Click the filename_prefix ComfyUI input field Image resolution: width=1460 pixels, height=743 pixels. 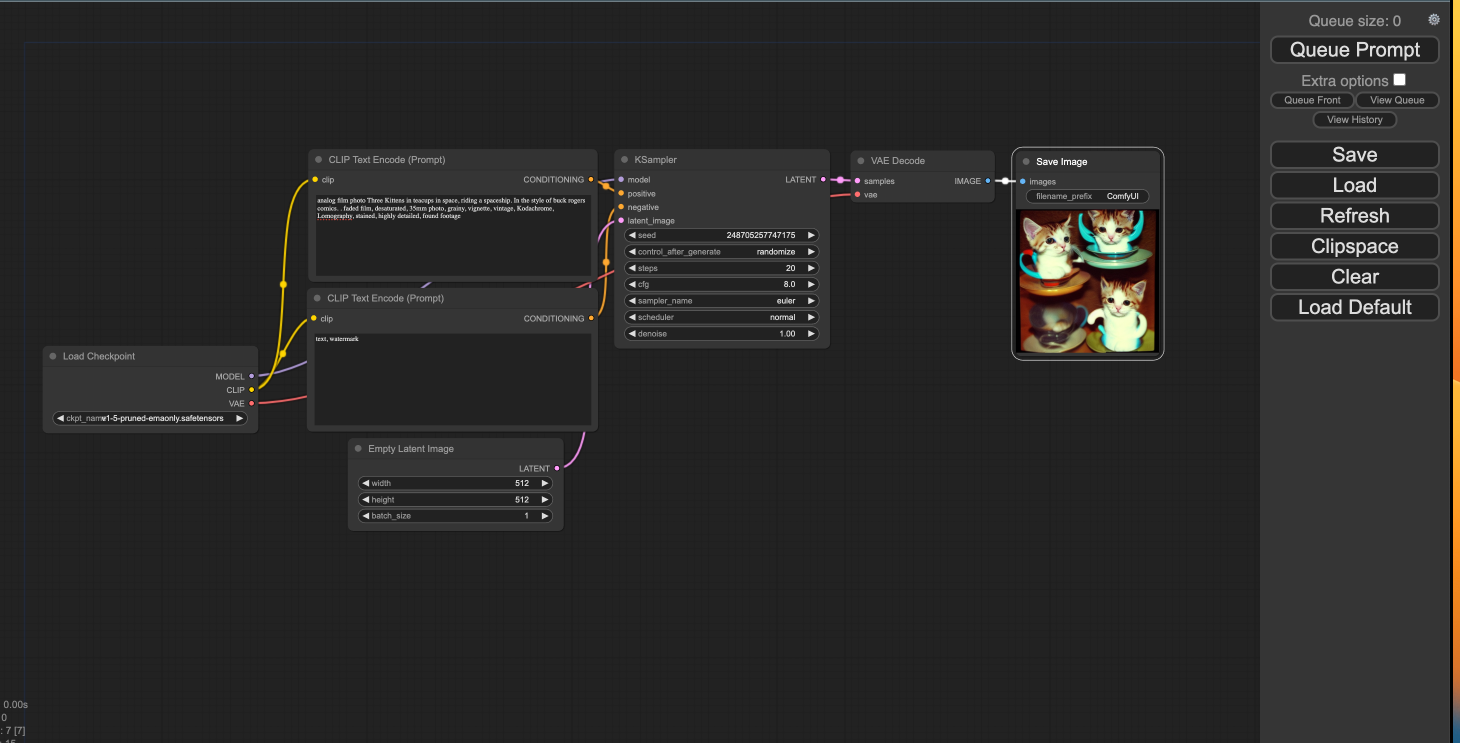coord(1088,196)
